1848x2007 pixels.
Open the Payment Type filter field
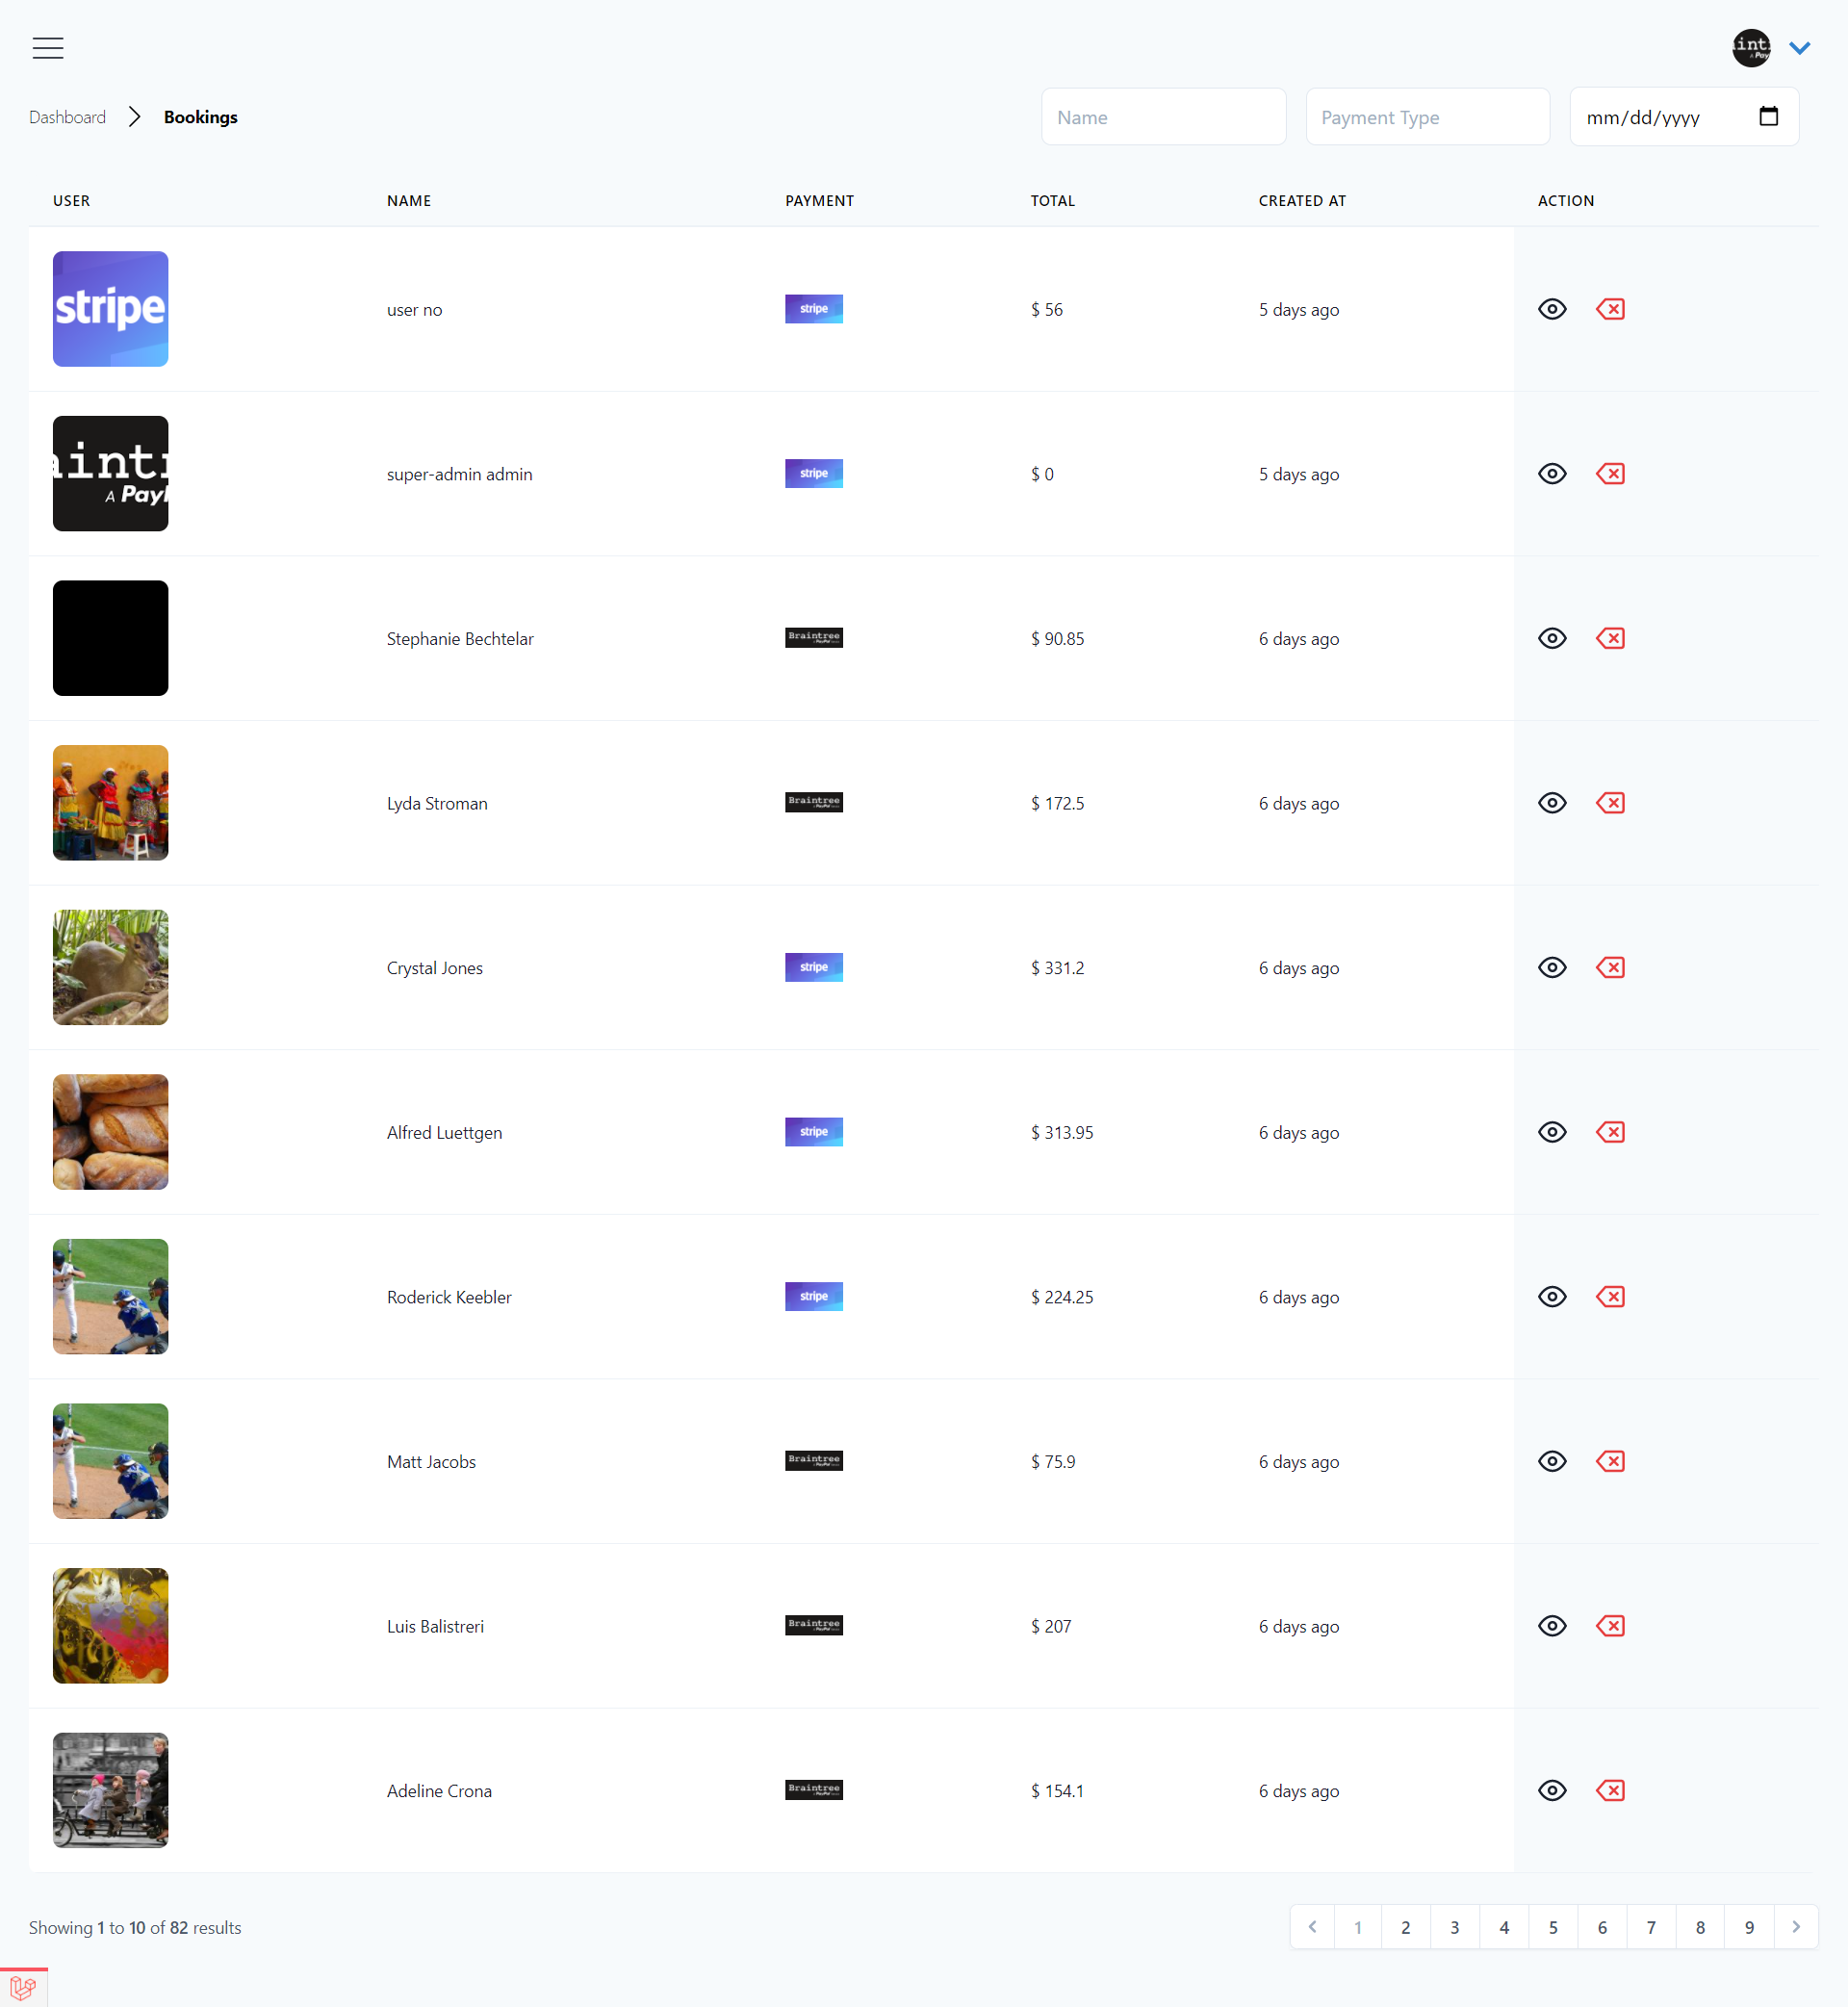[1427, 117]
